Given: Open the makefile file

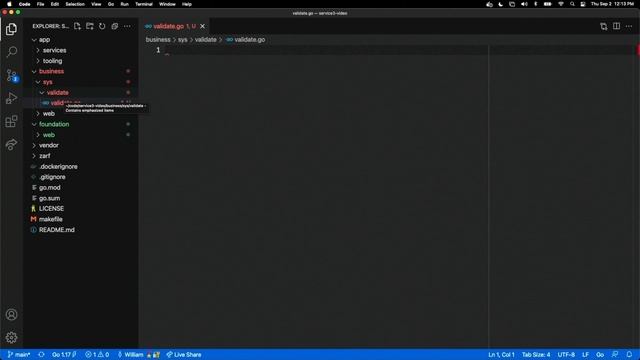Looking at the screenshot, I should point(81,219).
